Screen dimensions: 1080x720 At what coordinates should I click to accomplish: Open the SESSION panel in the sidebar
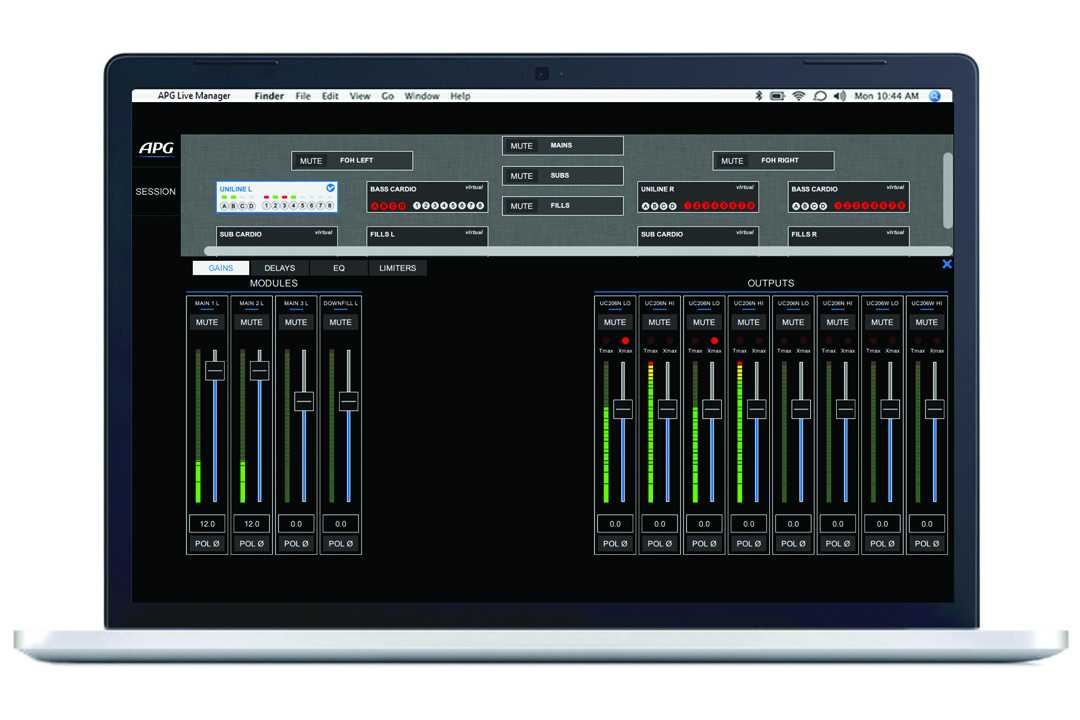[x=155, y=191]
